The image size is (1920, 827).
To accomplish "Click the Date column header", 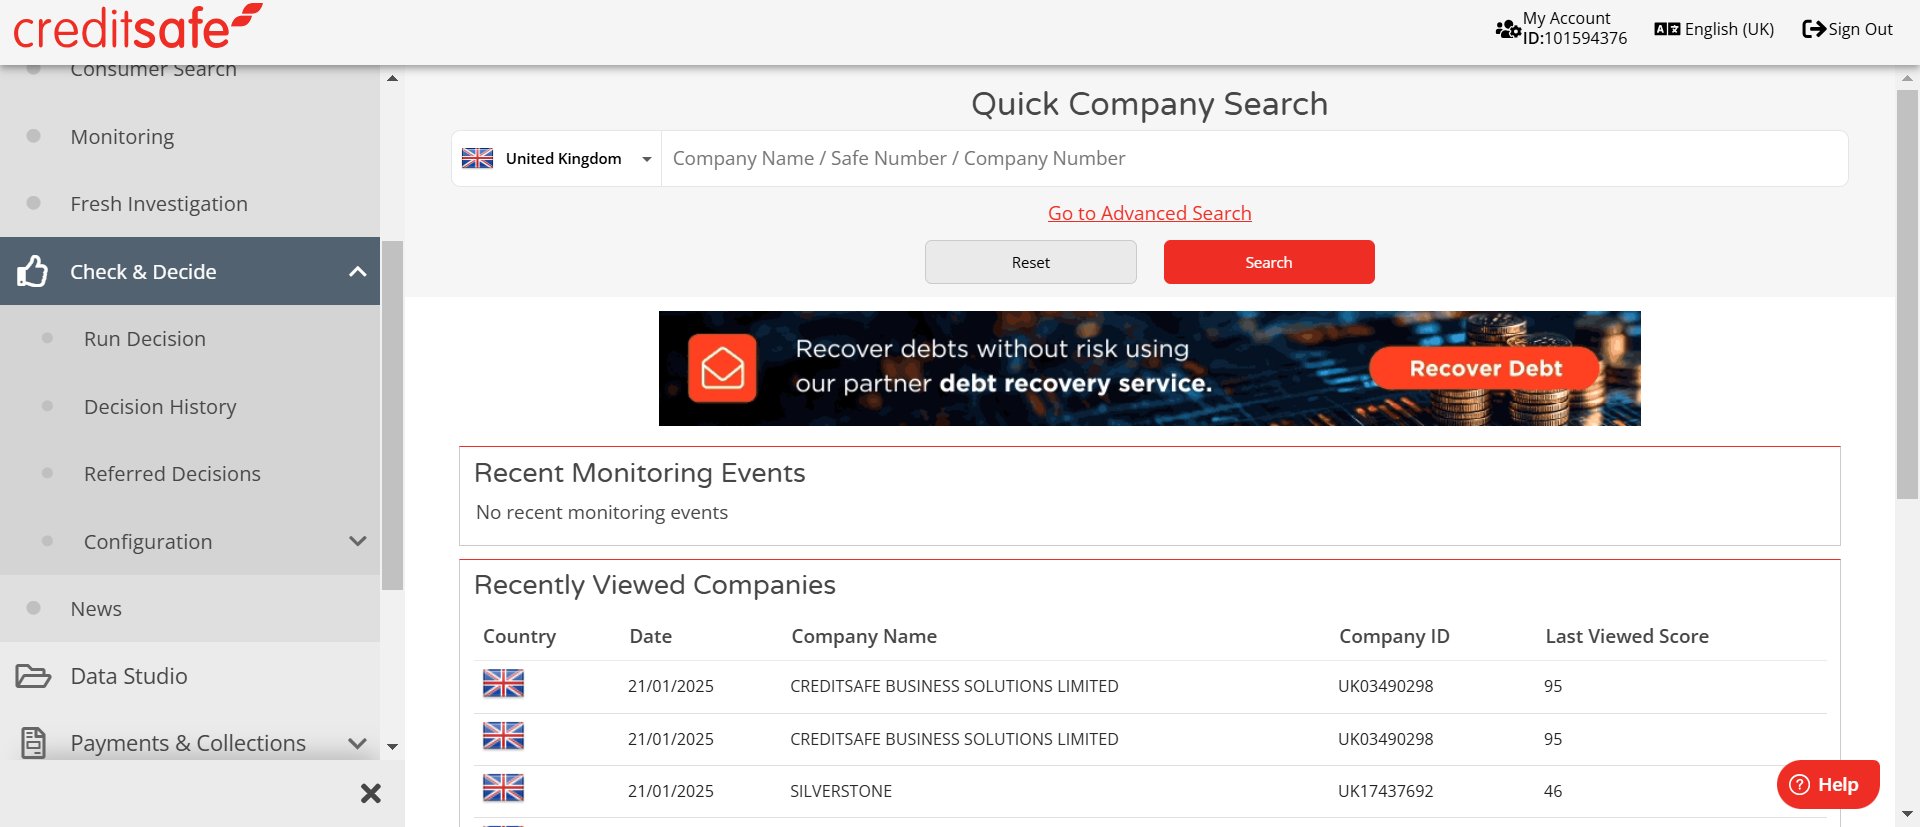I will coord(651,636).
